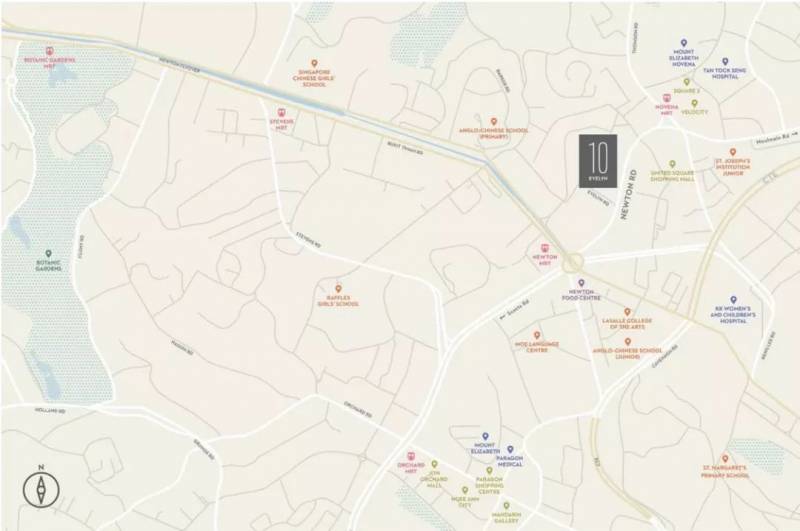Click the United Square Shopping Mall pin
The image size is (800, 531).
coord(672,164)
